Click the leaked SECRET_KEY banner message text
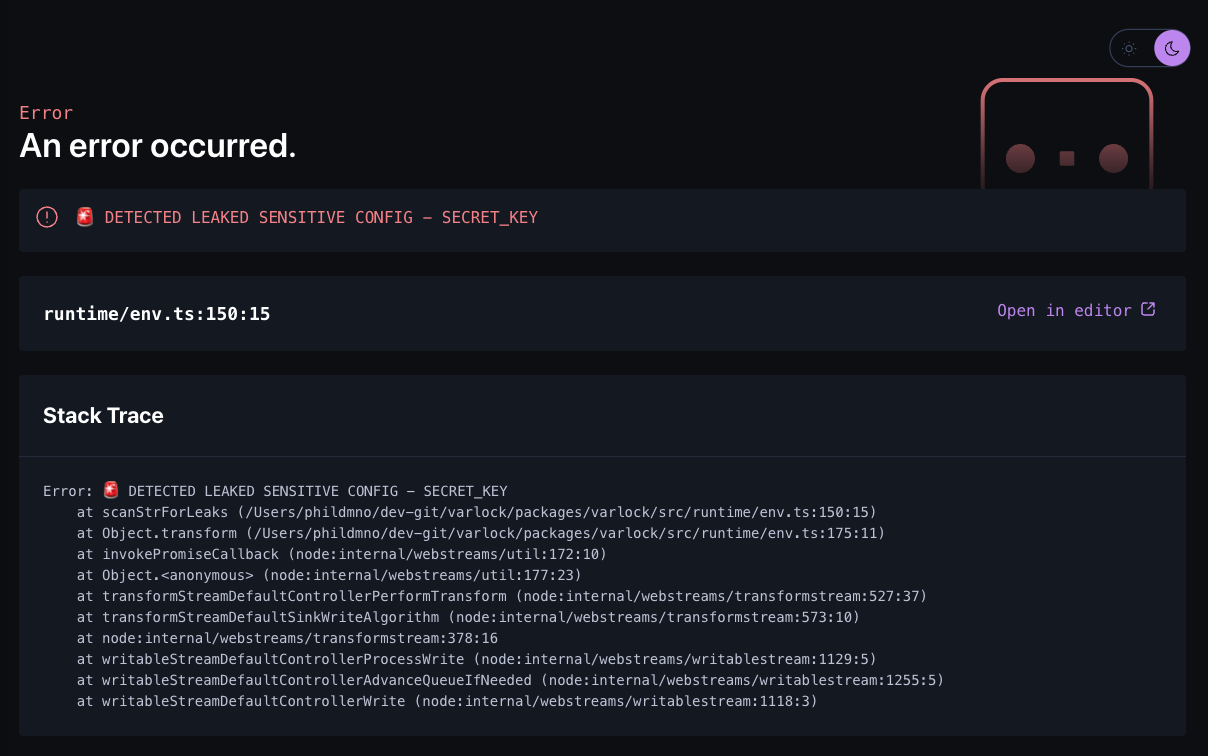 coord(321,217)
